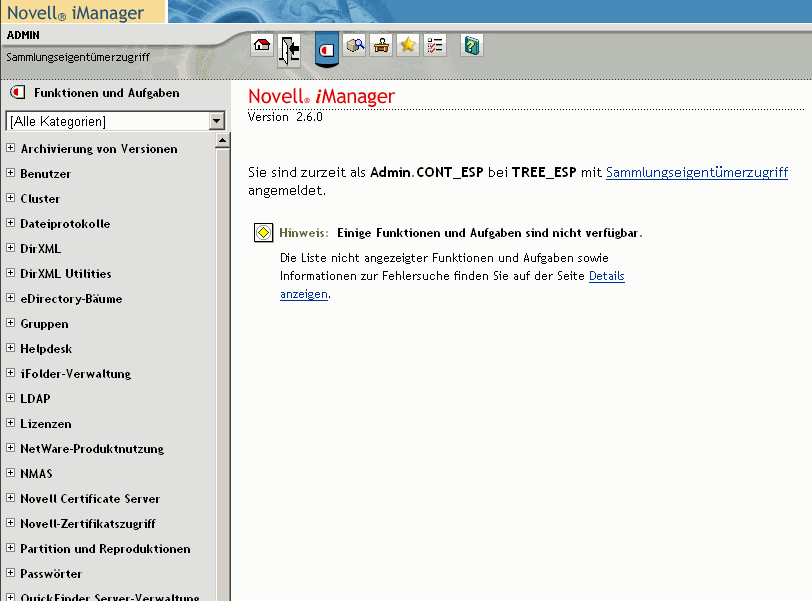Click the Funktionen und Aufgaben header icon
The image size is (812, 601).
pos(18,93)
